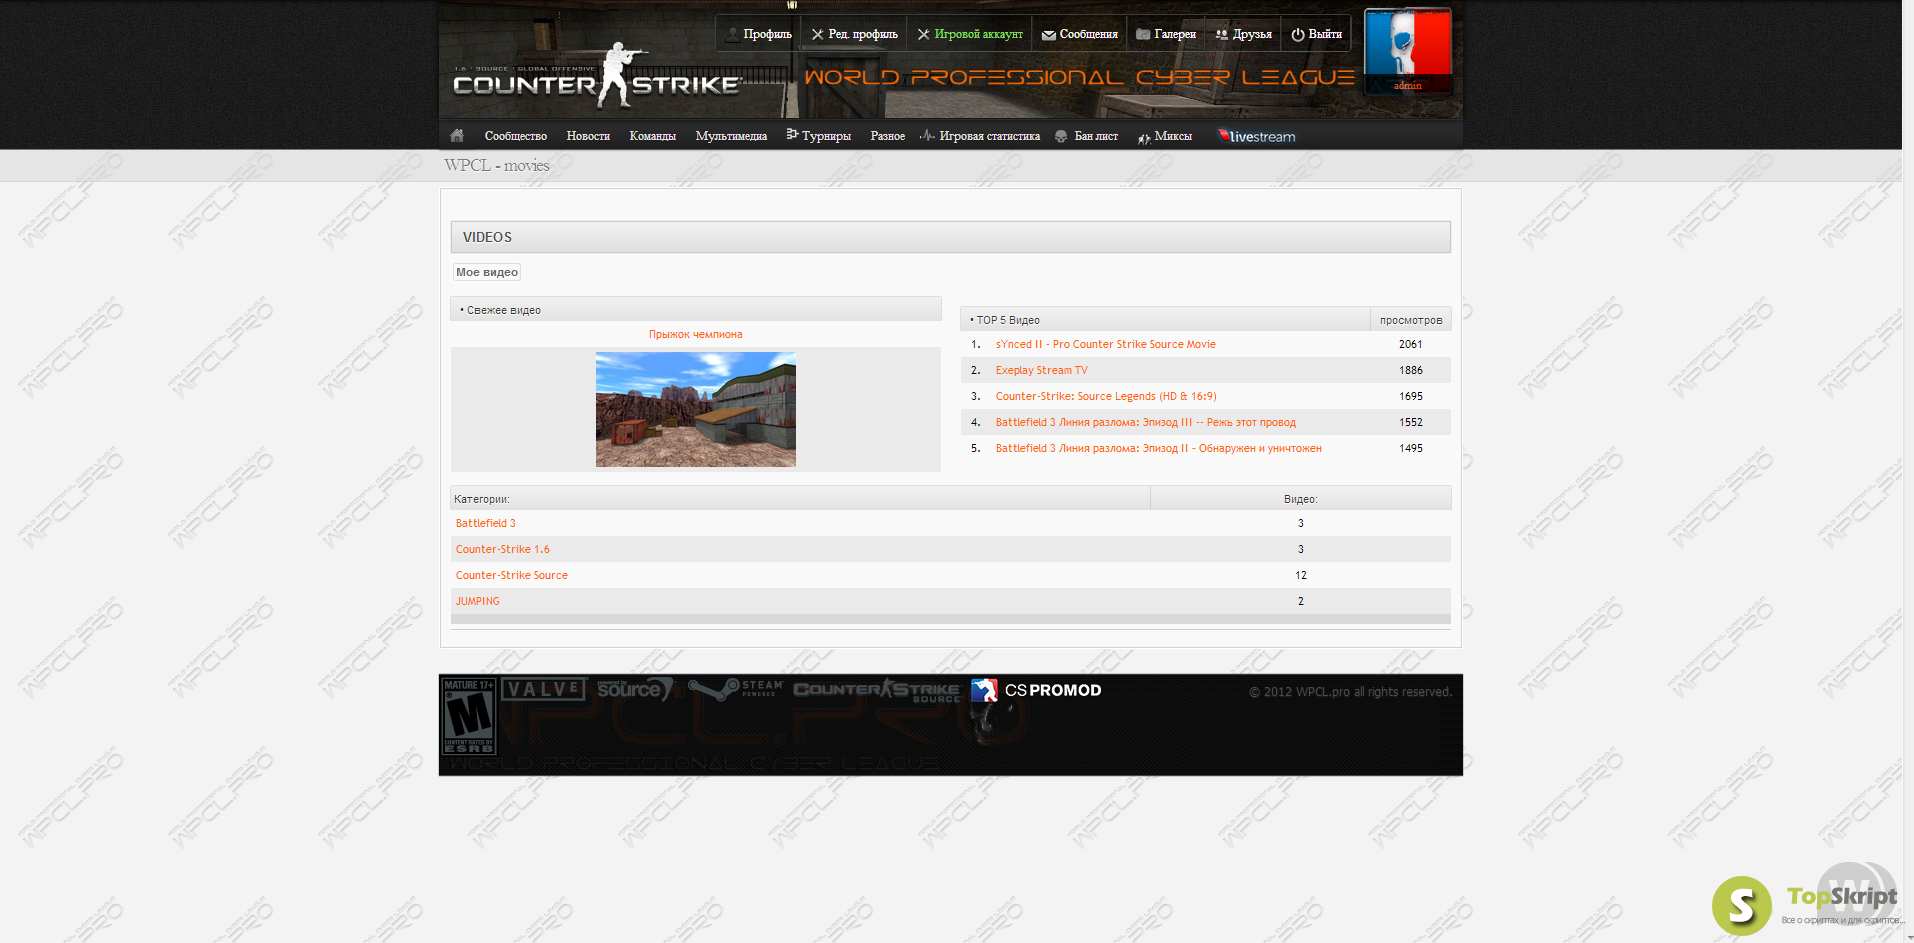Open the Exeplay Stream TV video link
Screen dimensions: 1914x943
pyautogui.click(x=1041, y=370)
